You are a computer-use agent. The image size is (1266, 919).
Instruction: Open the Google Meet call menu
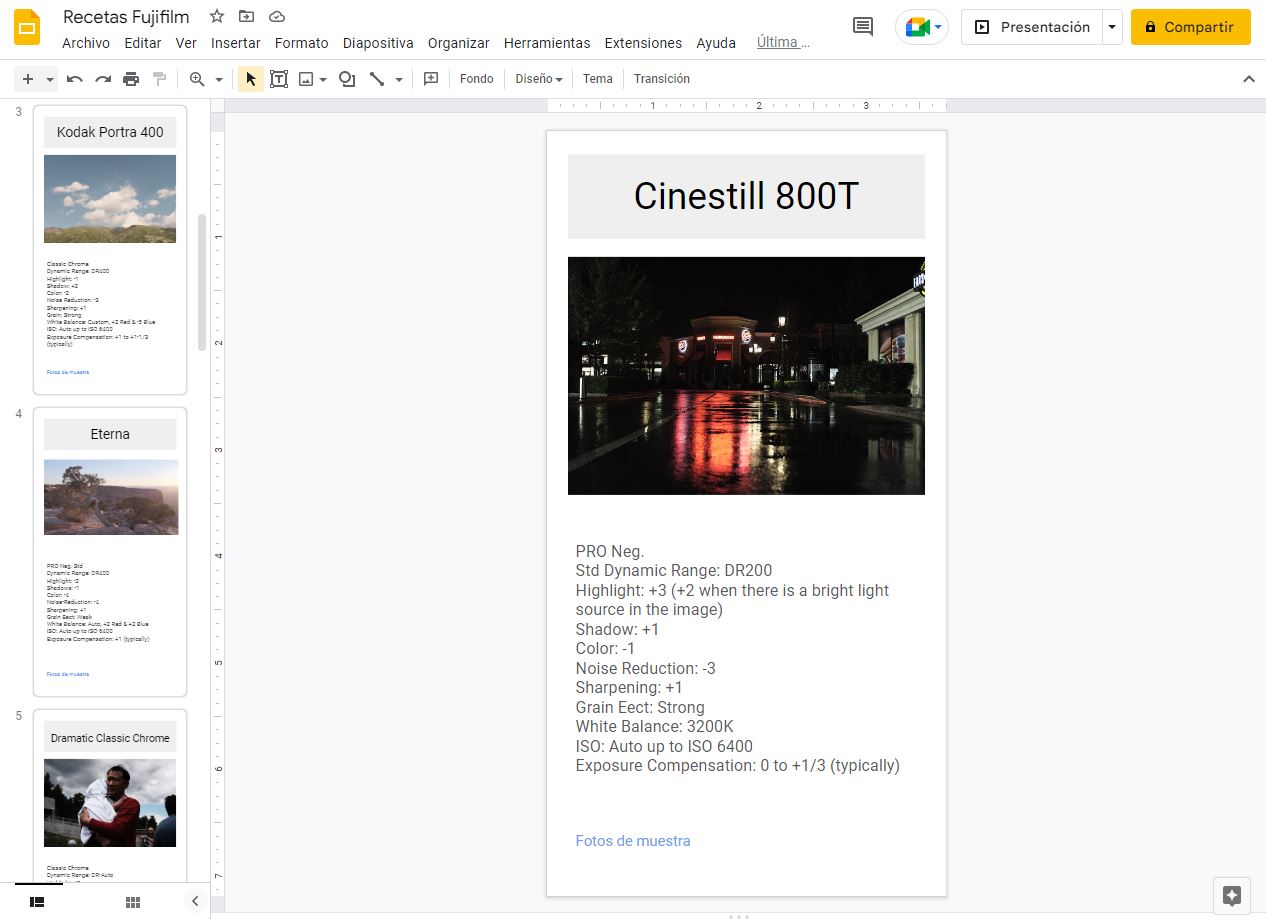coord(922,27)
